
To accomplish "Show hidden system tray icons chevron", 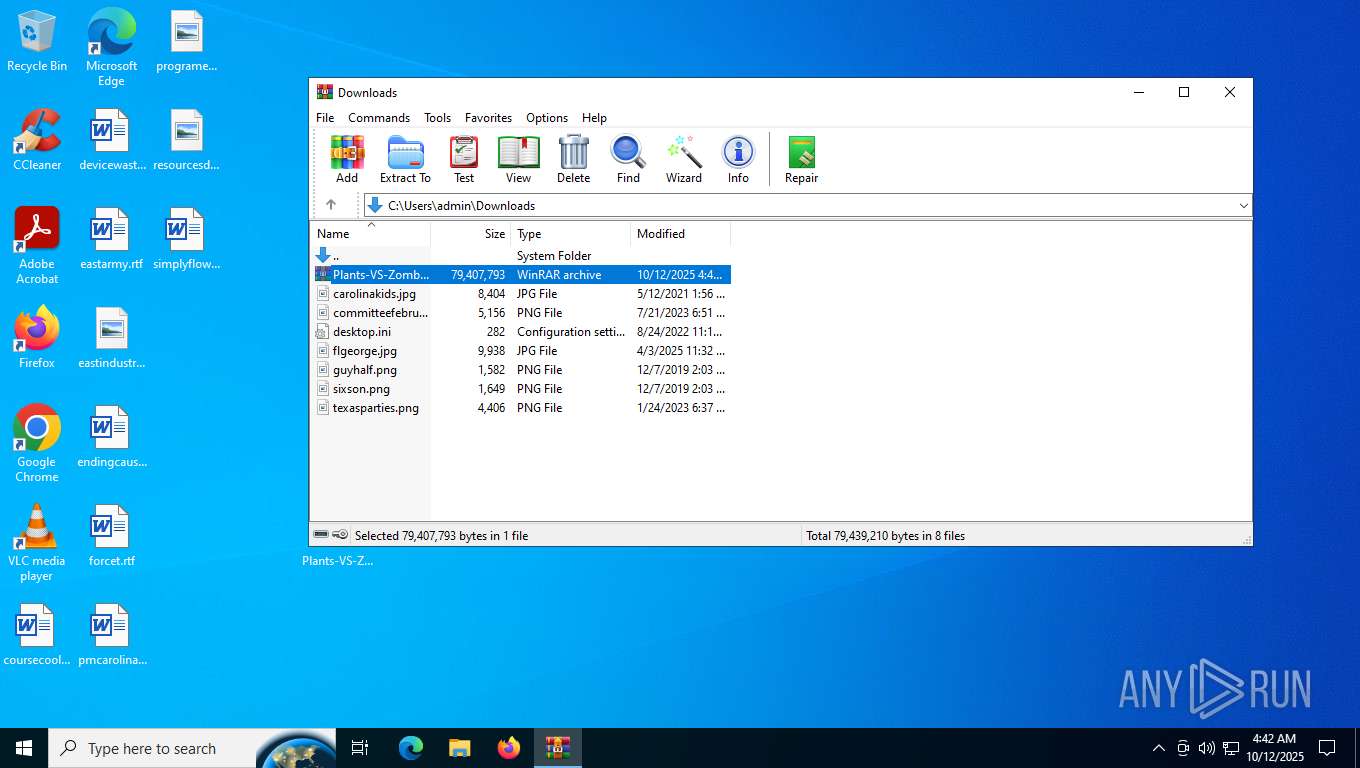I will click(x=1159, y=748).
